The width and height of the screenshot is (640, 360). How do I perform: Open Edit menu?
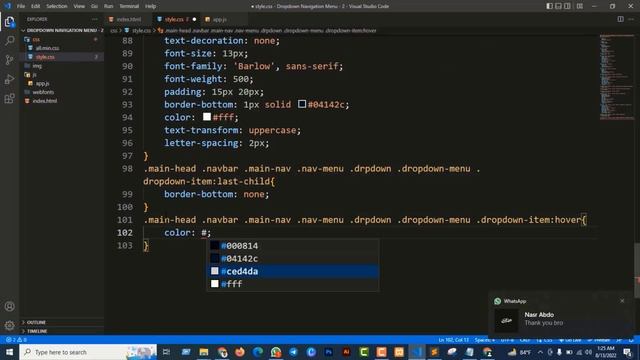[36, 6]
